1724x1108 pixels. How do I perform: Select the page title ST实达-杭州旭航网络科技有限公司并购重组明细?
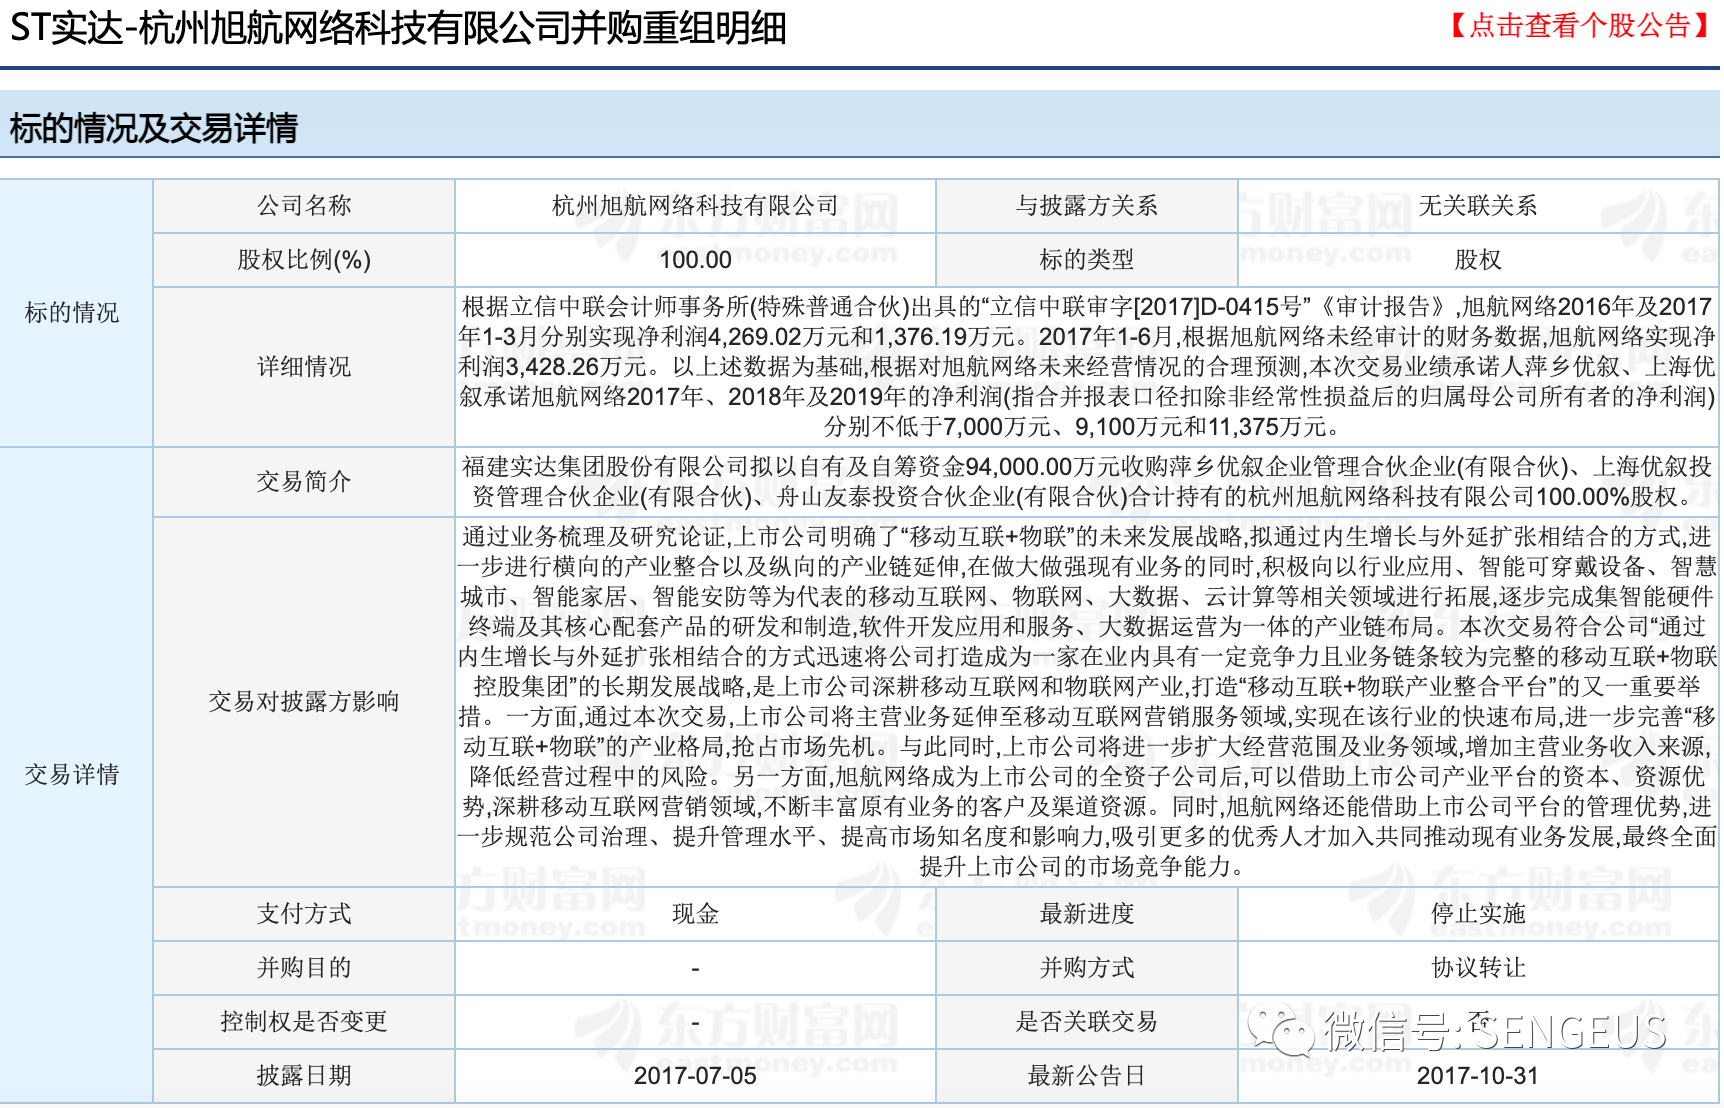point(398,28)
